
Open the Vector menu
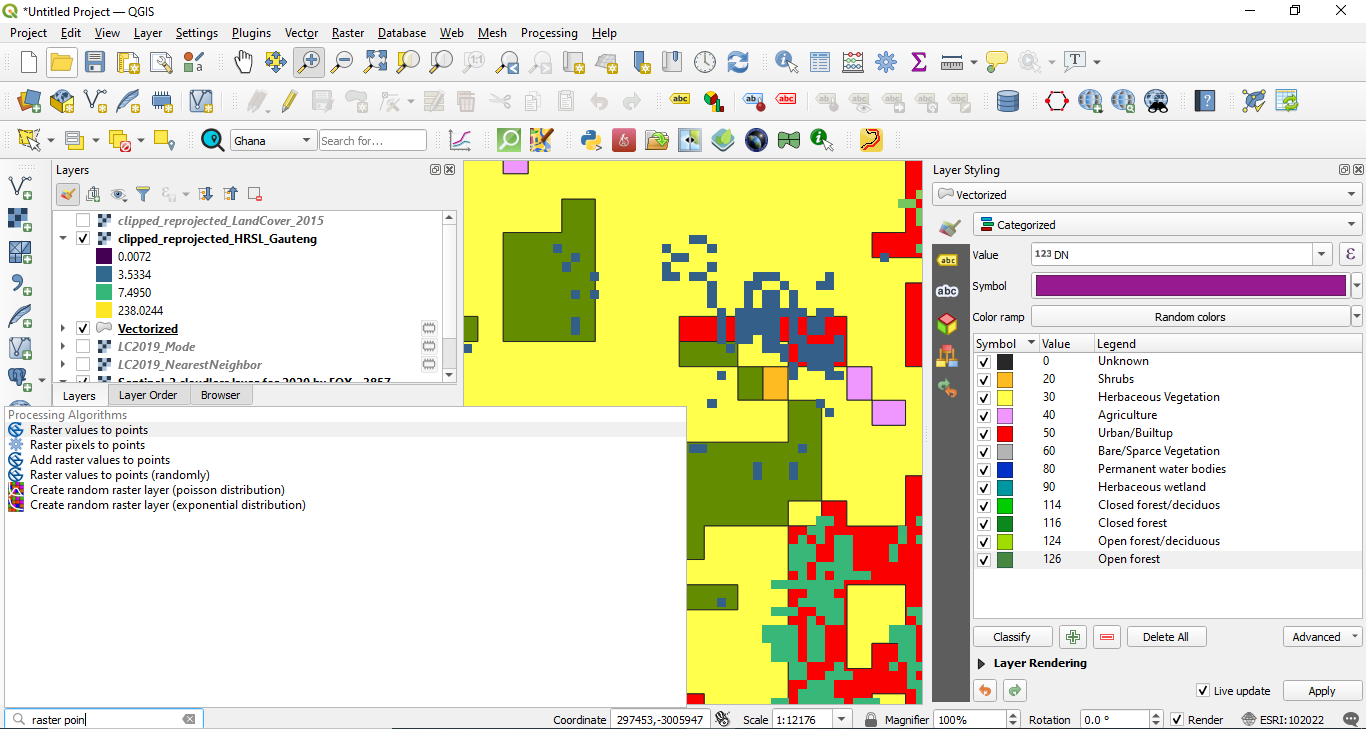tap(301, 33)
